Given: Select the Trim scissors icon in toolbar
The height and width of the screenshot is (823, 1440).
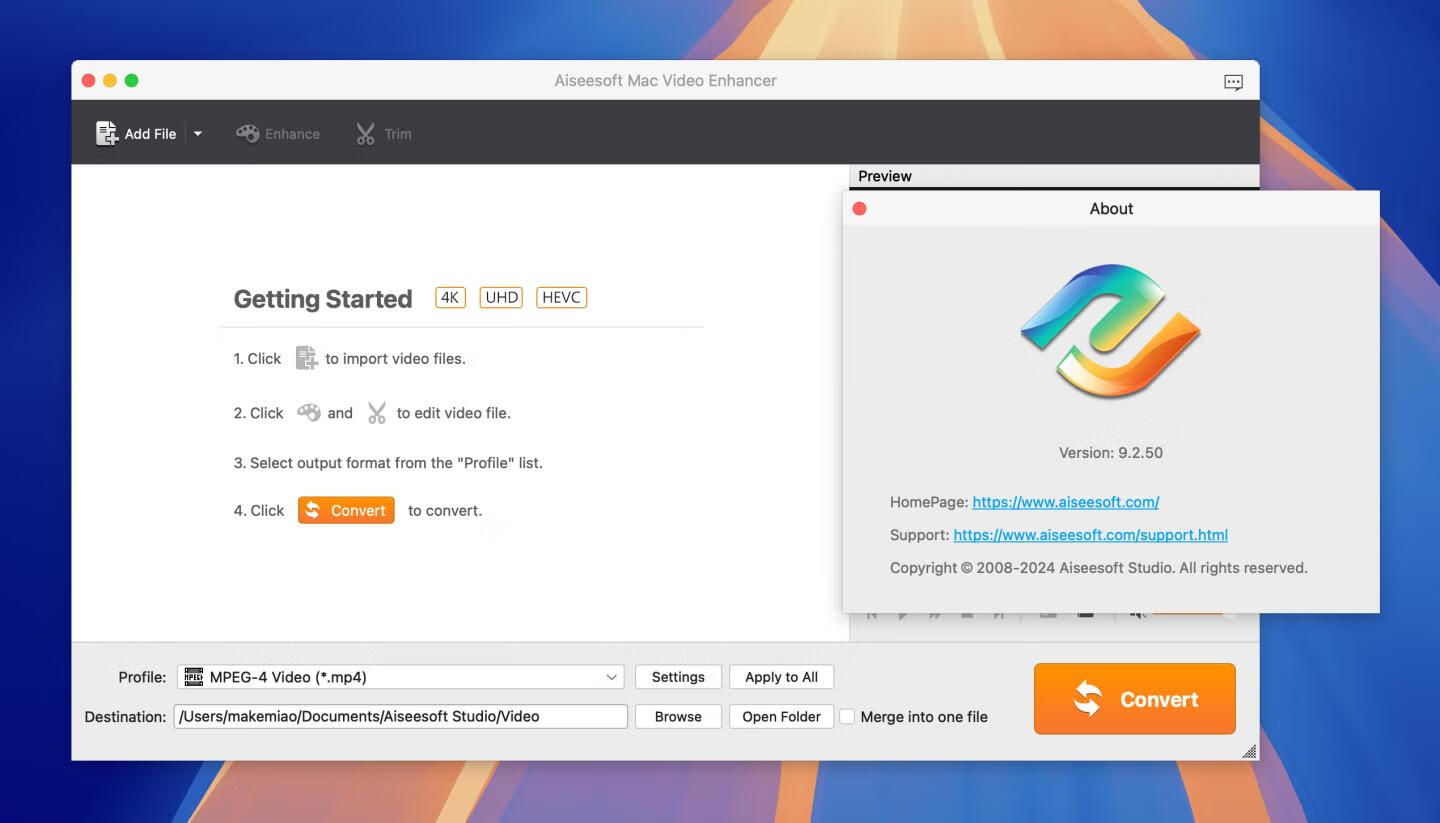Looking at the screenshot, I should coord(365,134).
